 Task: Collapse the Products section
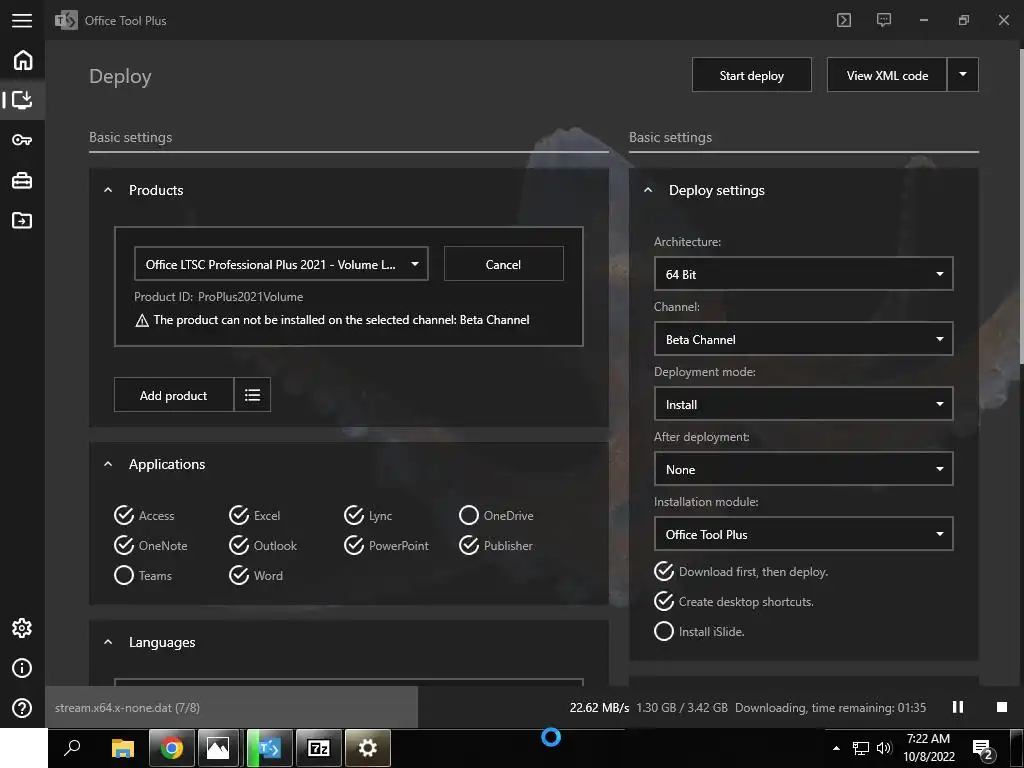point(108,190)
